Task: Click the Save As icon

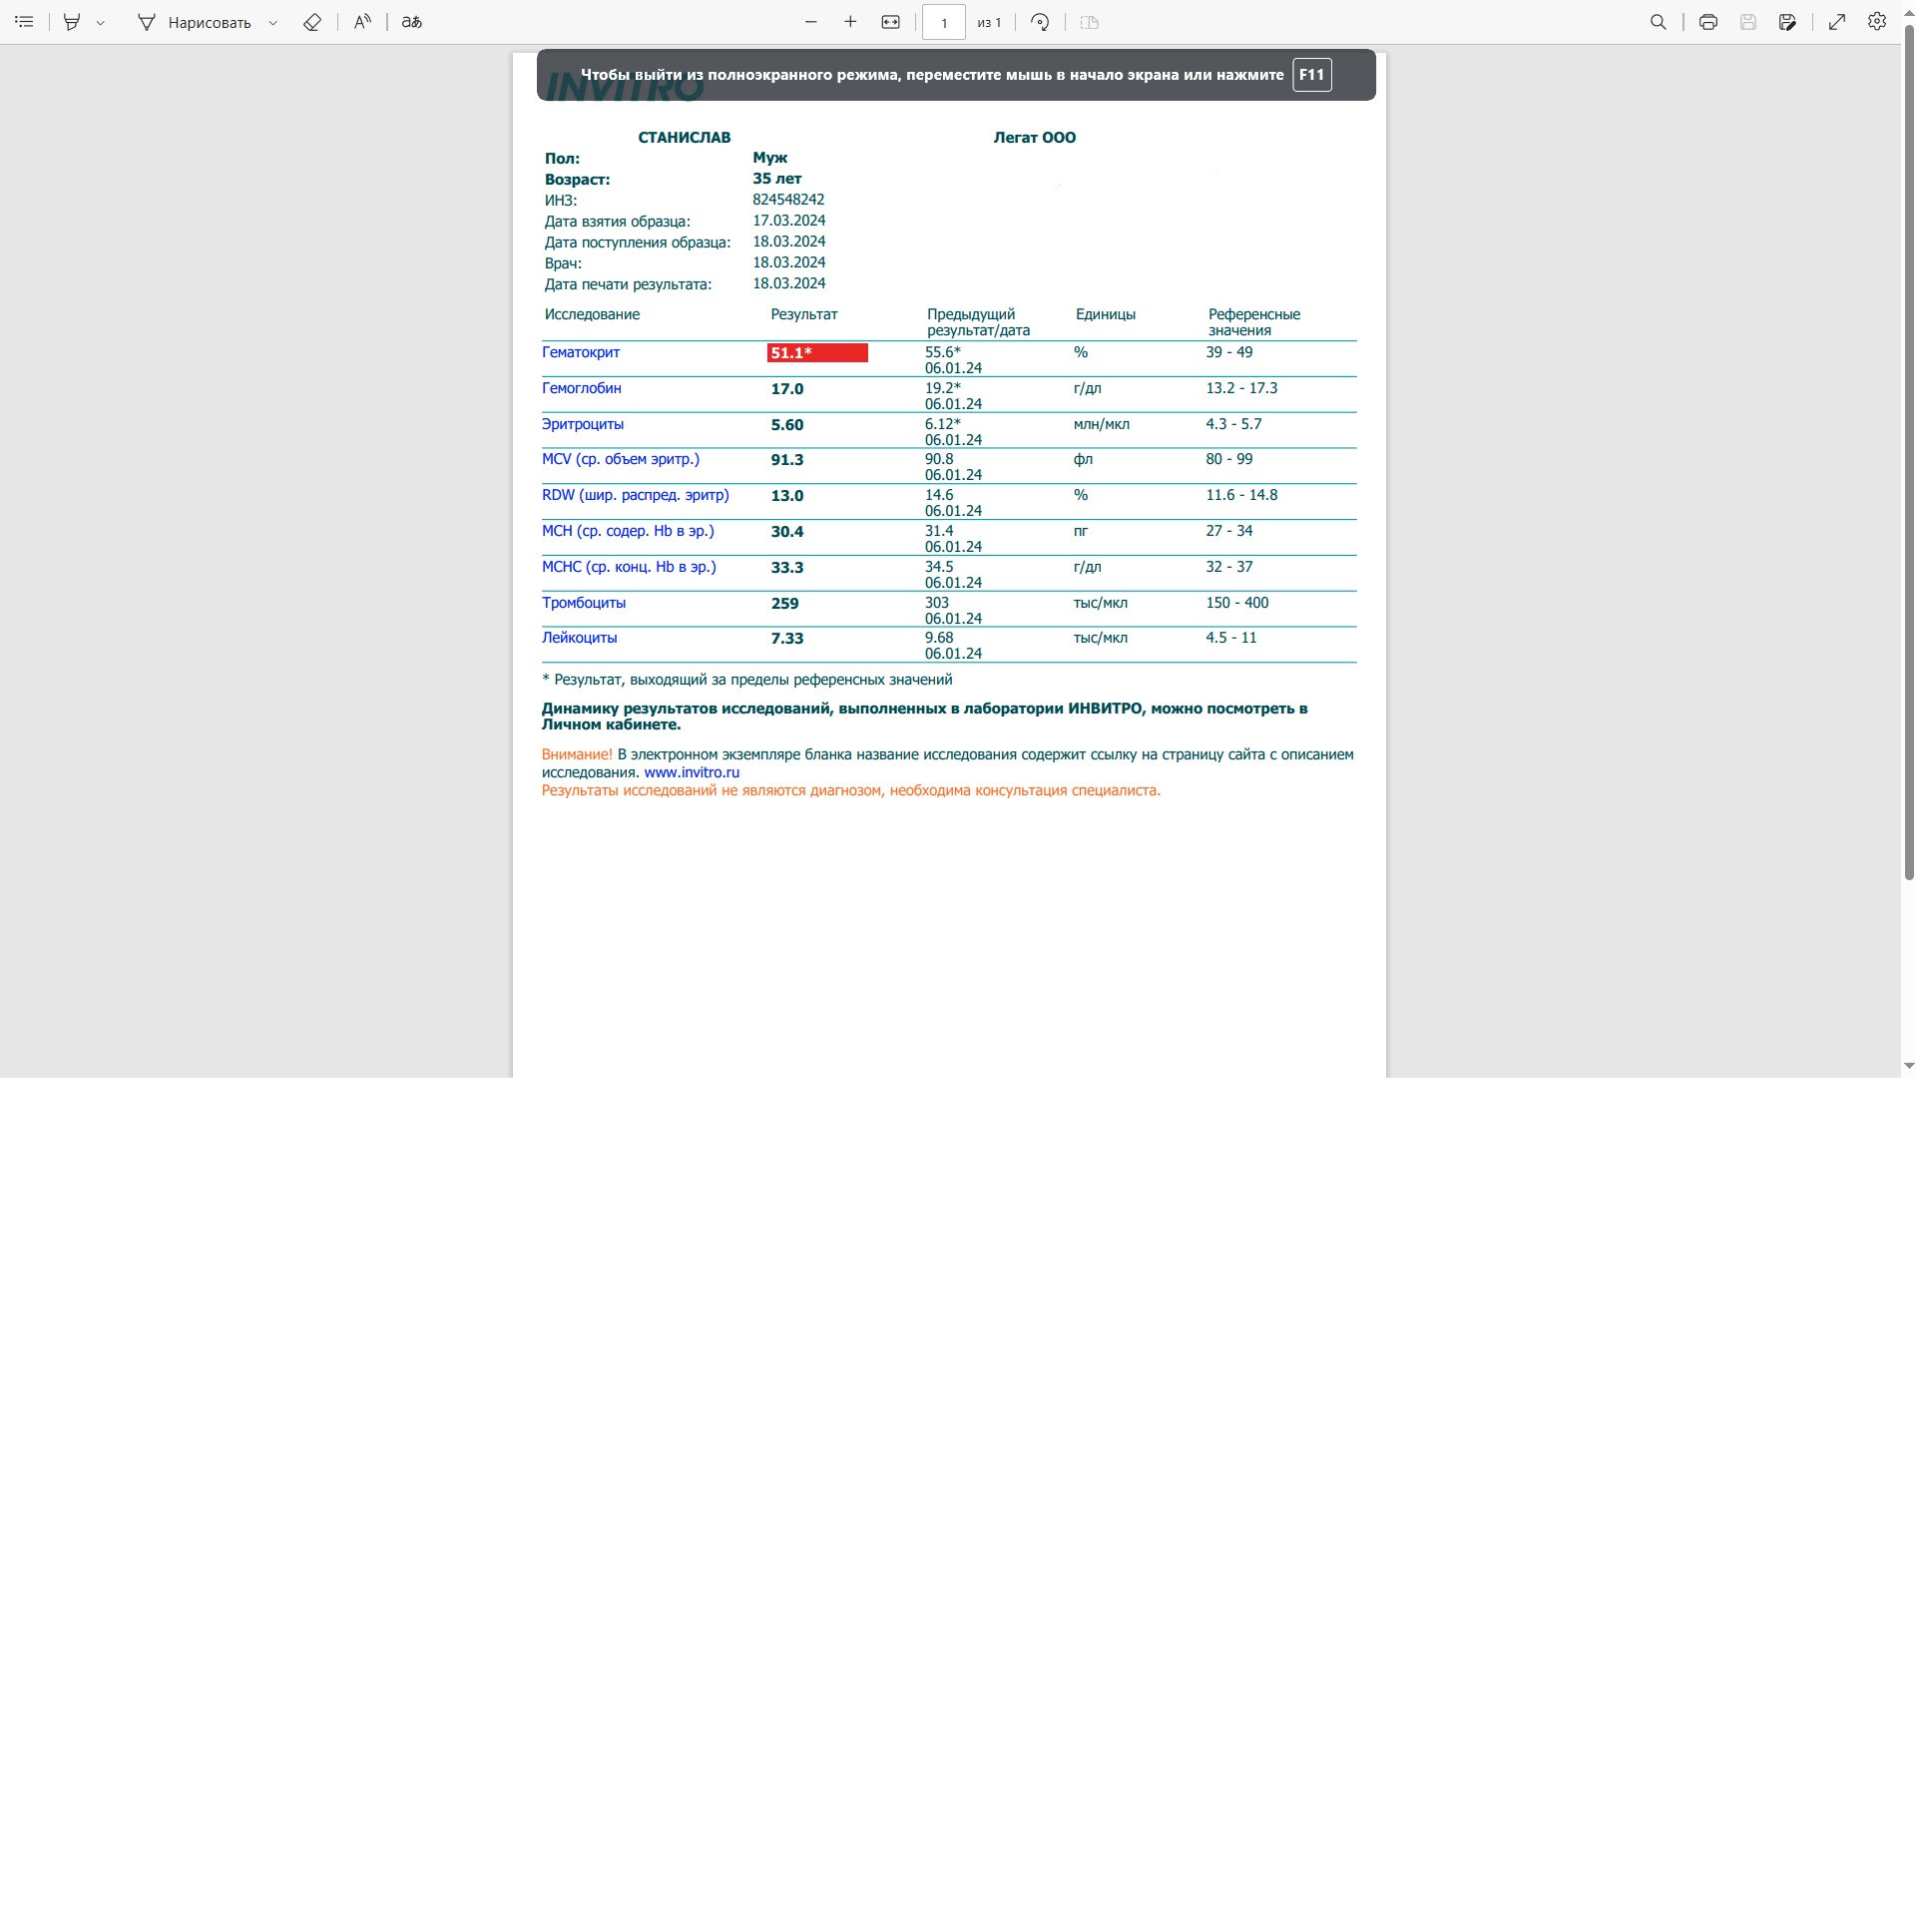Action: point(1787,22)
